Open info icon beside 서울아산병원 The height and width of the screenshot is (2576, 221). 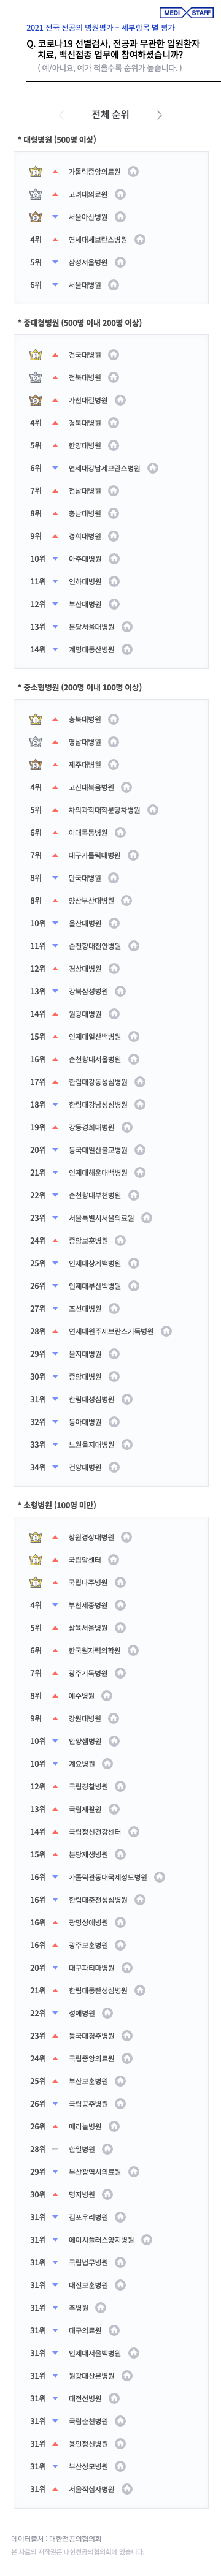pyautogui.click(x=120, y=217)
